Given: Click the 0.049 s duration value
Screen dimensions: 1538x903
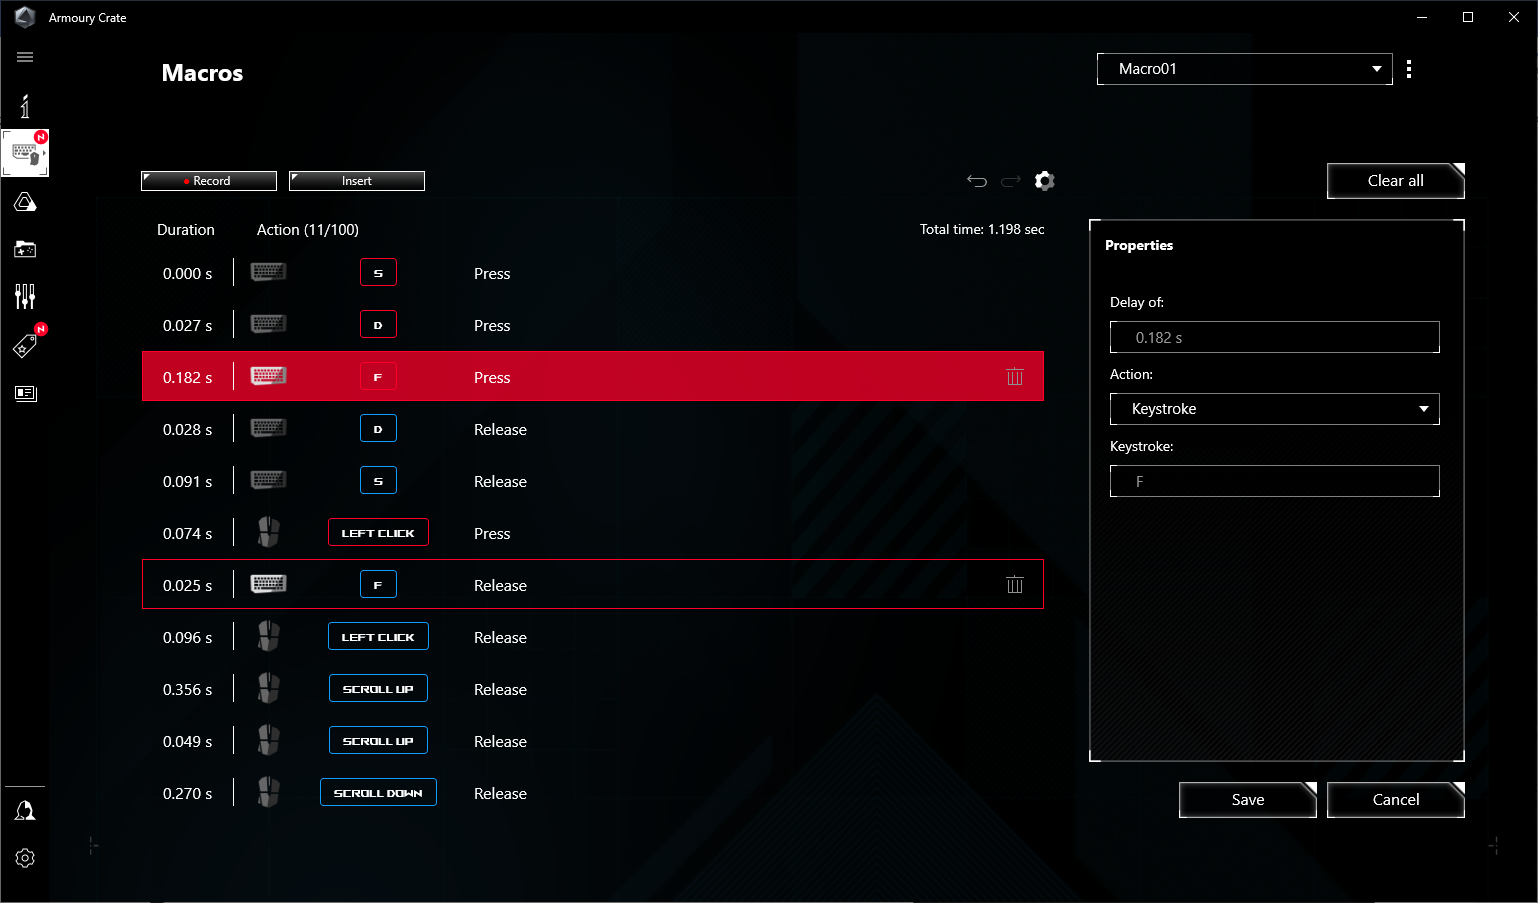Looking at the screenshot, I should (187, 742).
